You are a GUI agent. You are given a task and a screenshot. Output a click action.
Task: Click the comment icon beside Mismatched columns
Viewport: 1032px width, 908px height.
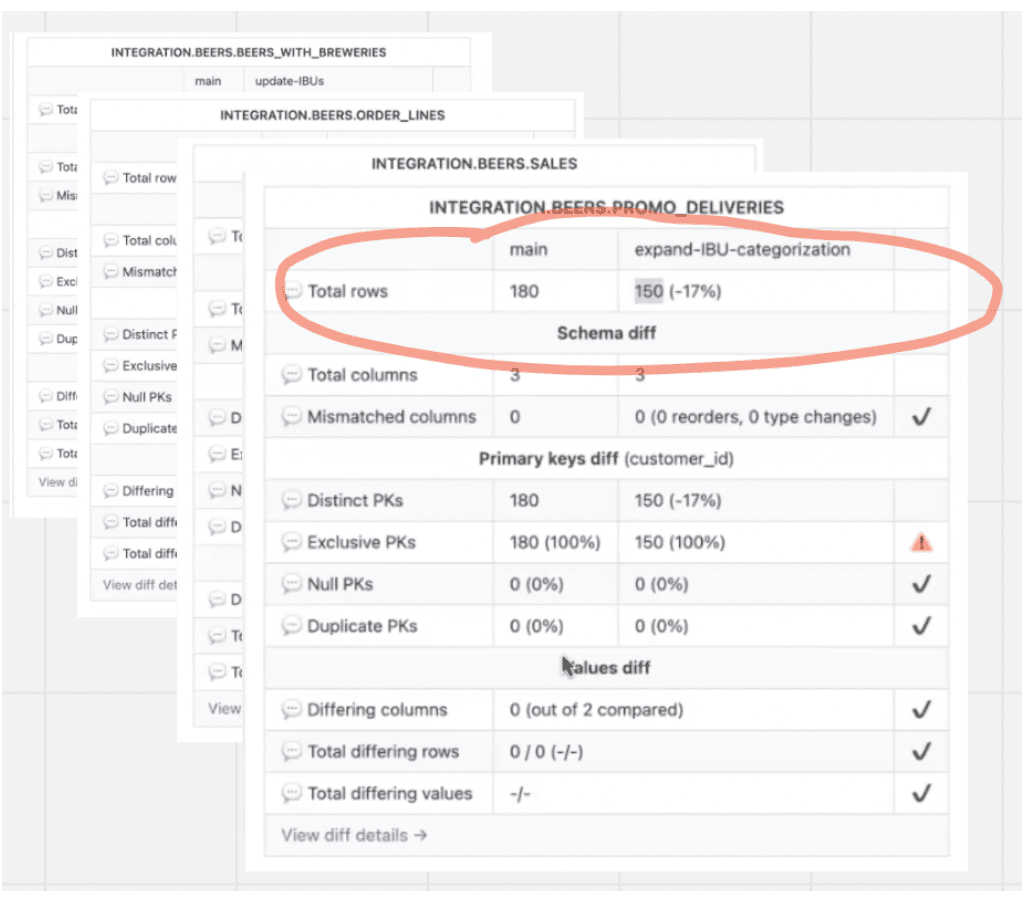click(291, 417)
